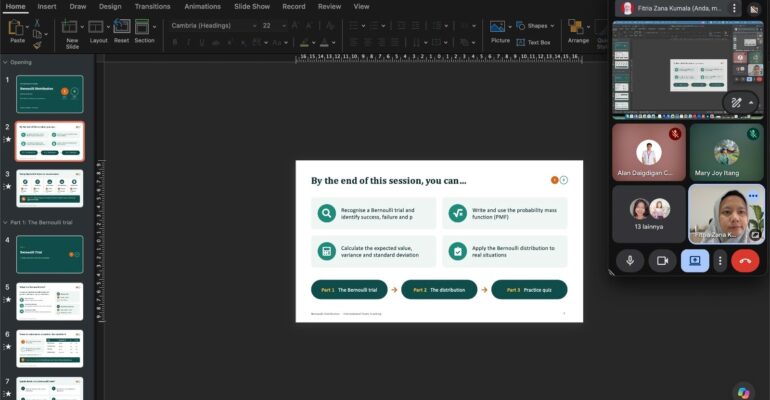
Task: Open the Layout dropdown arrow
Action: 108,27
